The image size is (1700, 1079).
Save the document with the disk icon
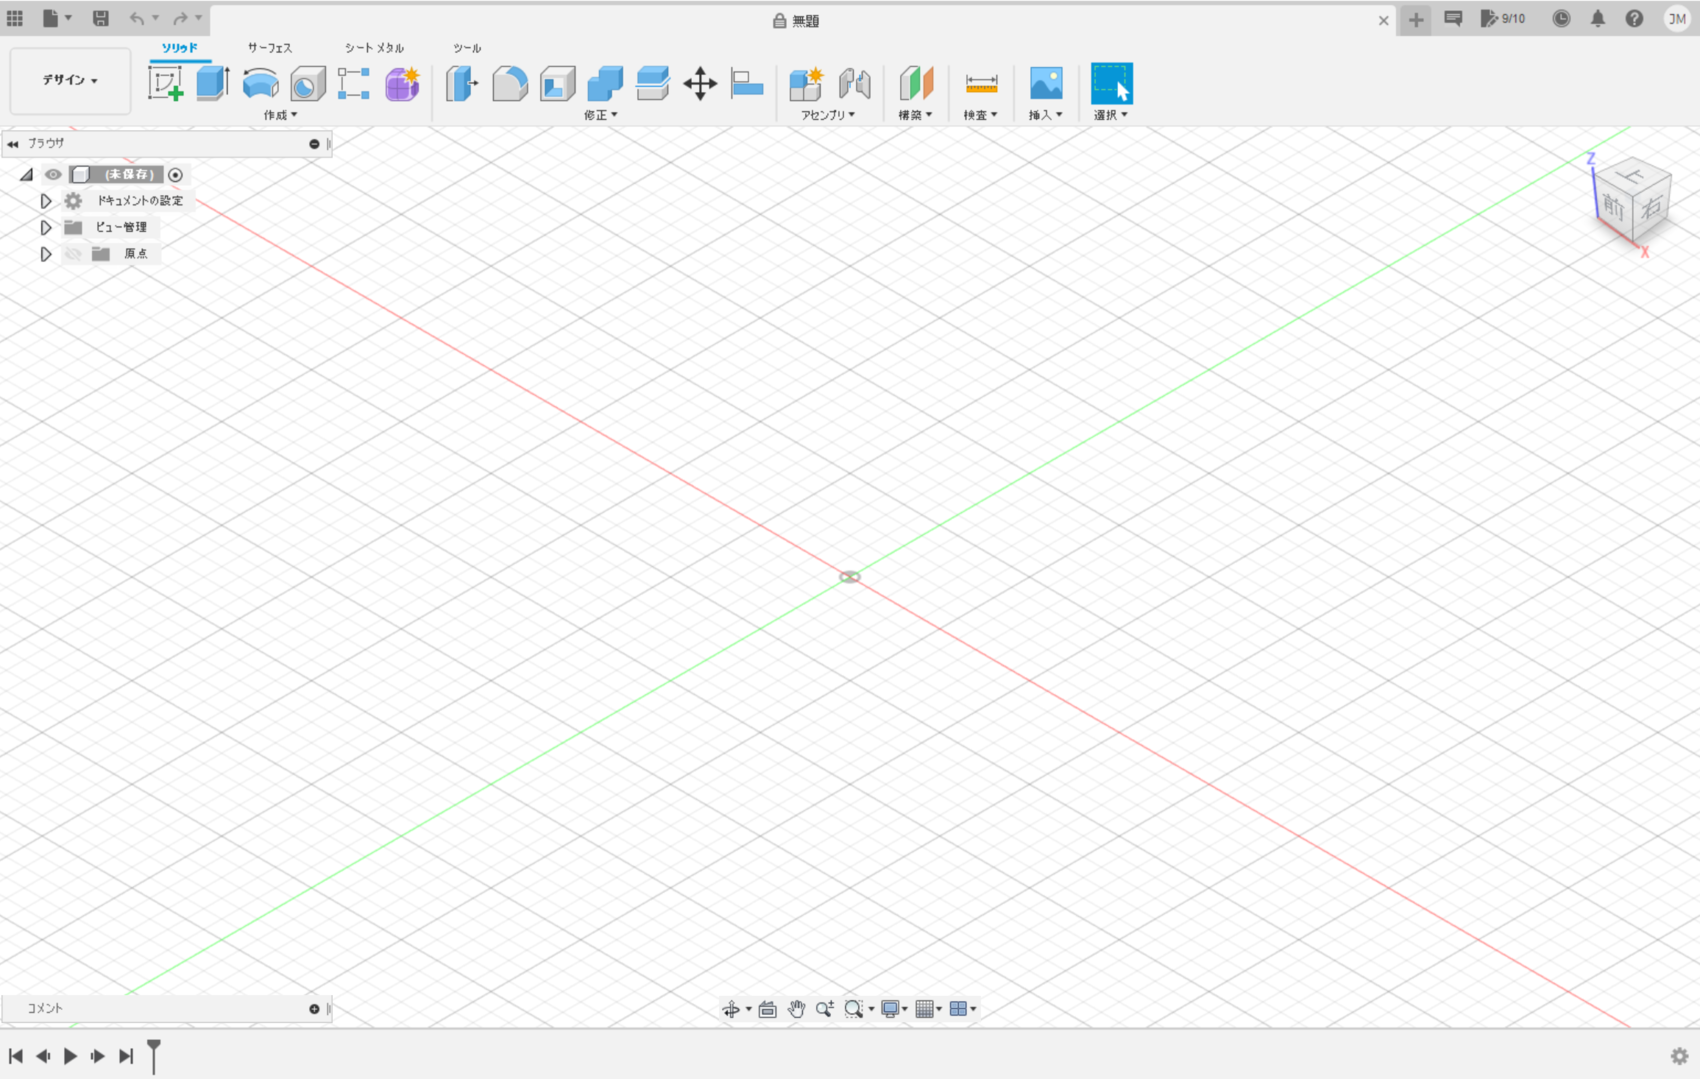point(101,19)
